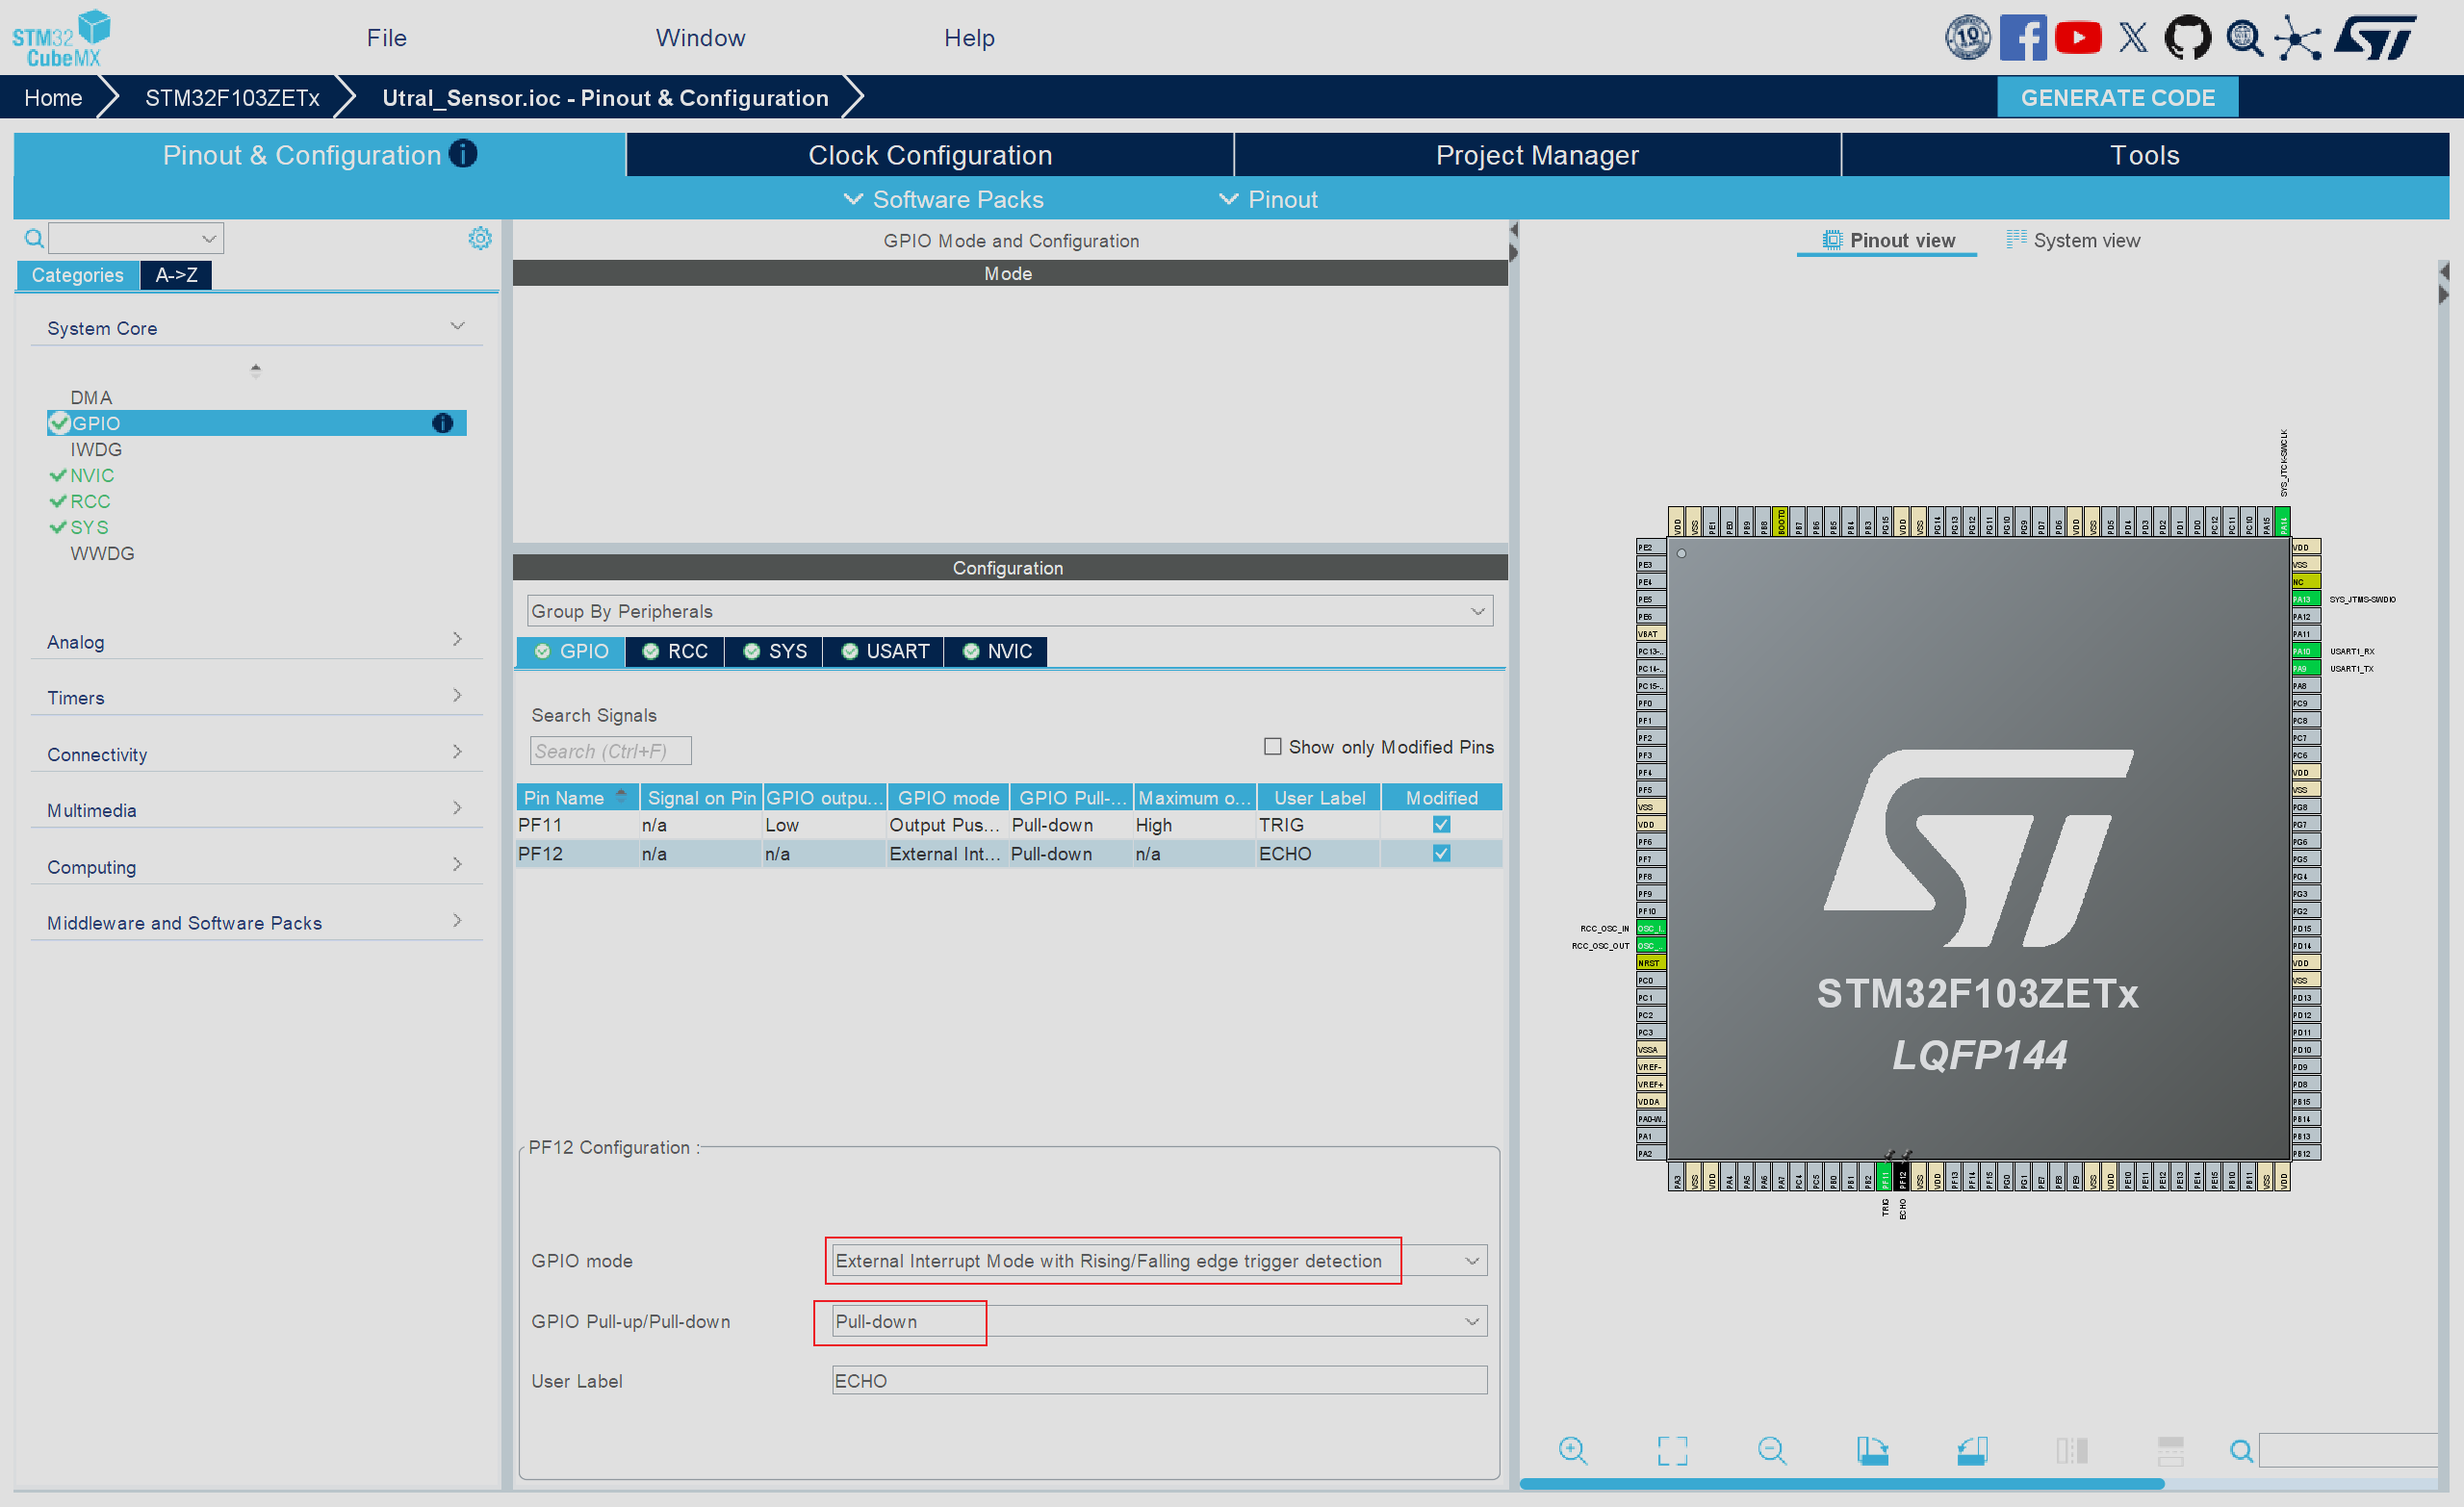This screenshot has width=2464, height=1507.
Task: Open the Group By Peripherals dropdown
Action: (x=1010, y=611)
